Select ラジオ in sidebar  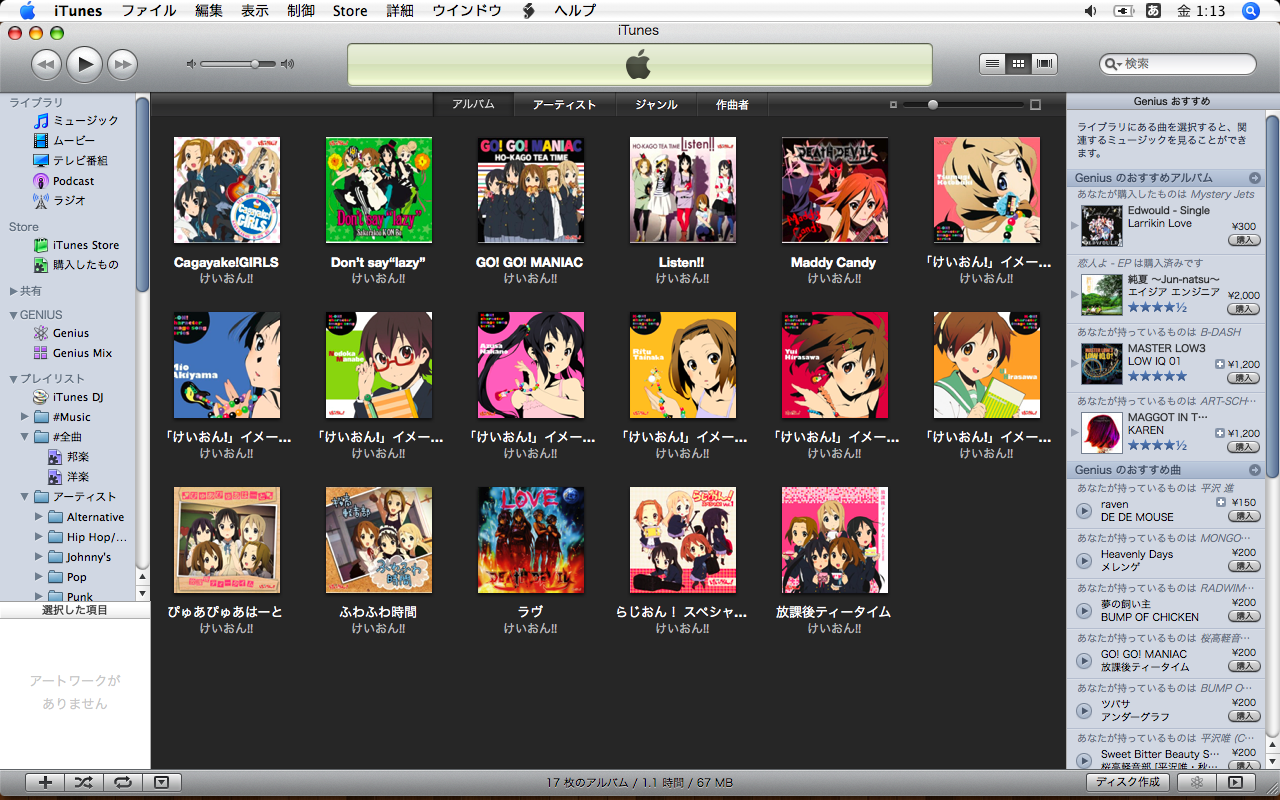click(x=60, y=200)
